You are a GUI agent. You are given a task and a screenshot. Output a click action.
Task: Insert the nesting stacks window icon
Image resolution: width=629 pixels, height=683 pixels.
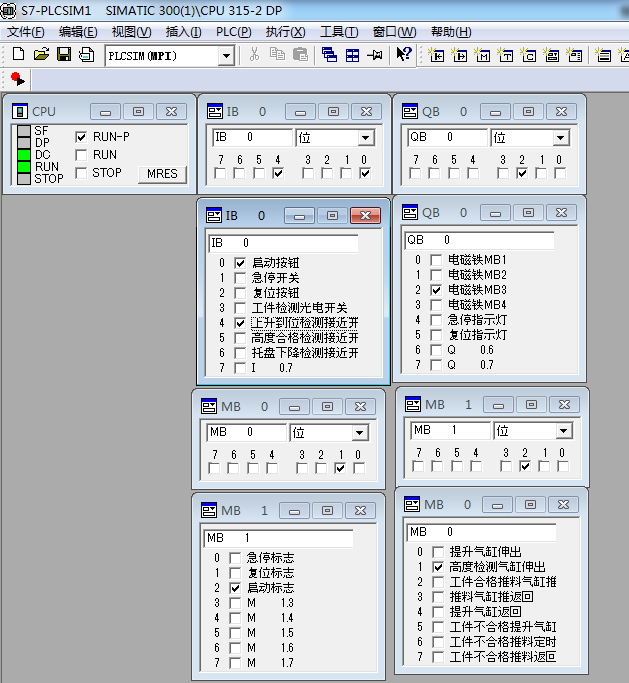click(603, 55)
